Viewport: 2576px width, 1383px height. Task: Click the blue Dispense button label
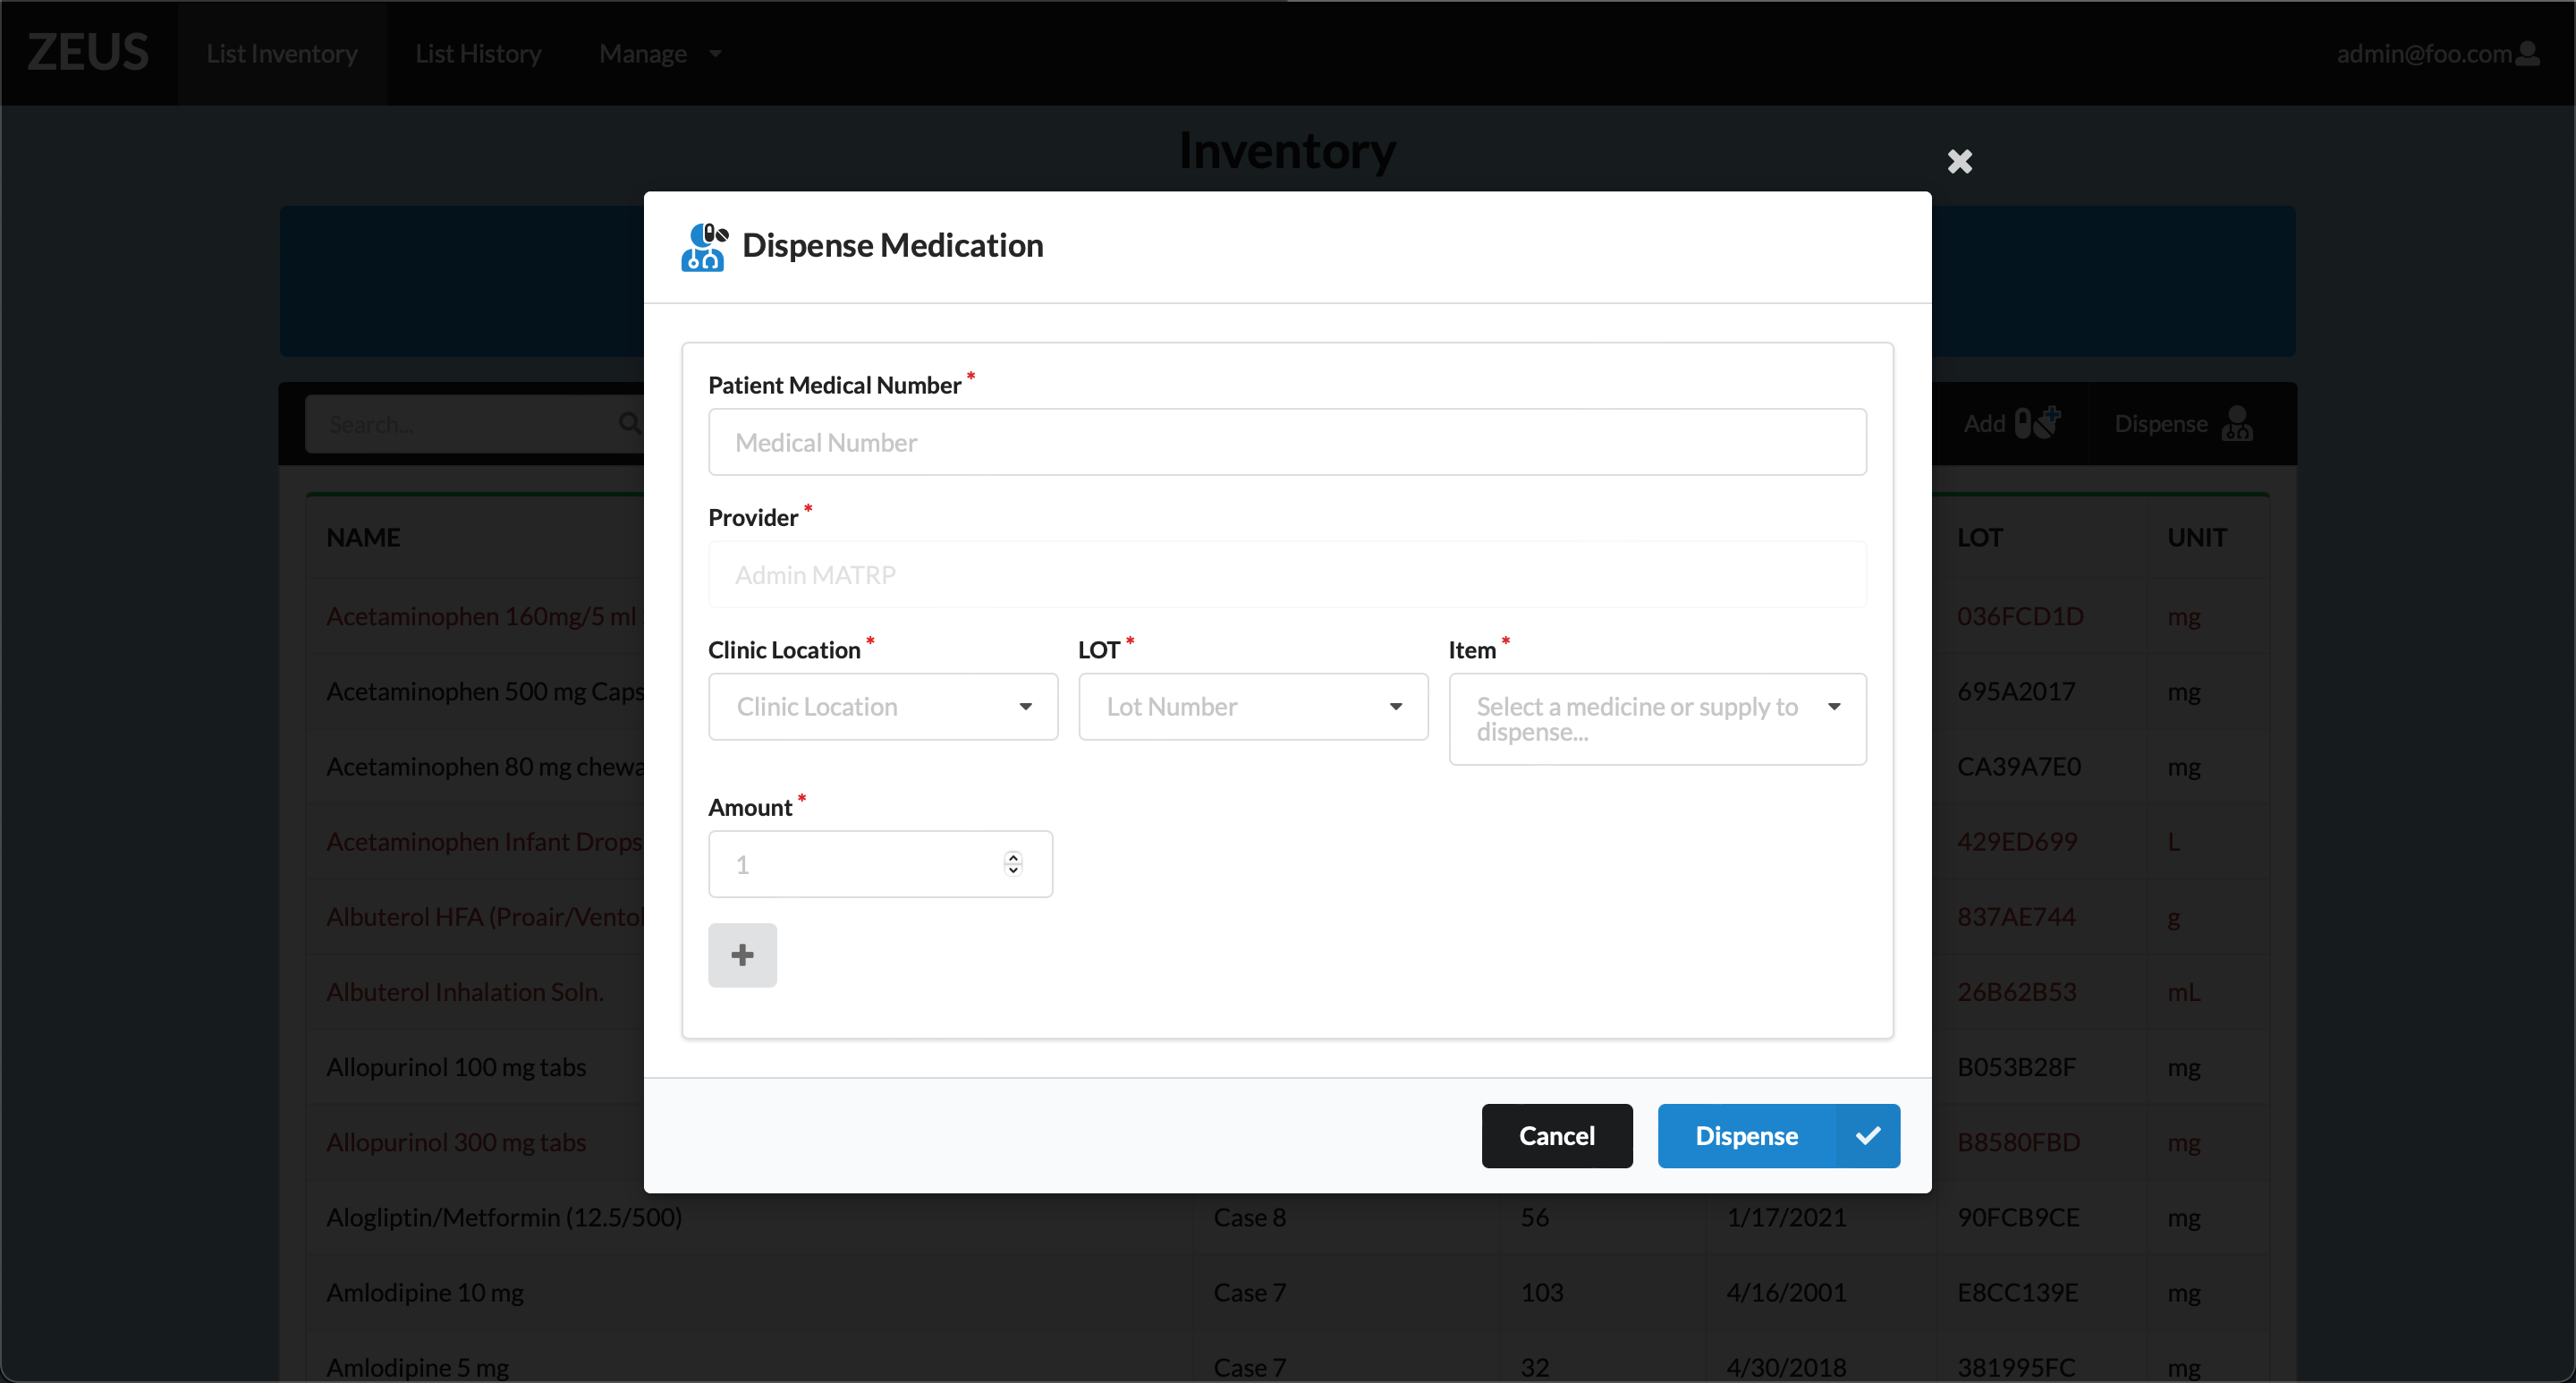click(x=1746, y=1135)
